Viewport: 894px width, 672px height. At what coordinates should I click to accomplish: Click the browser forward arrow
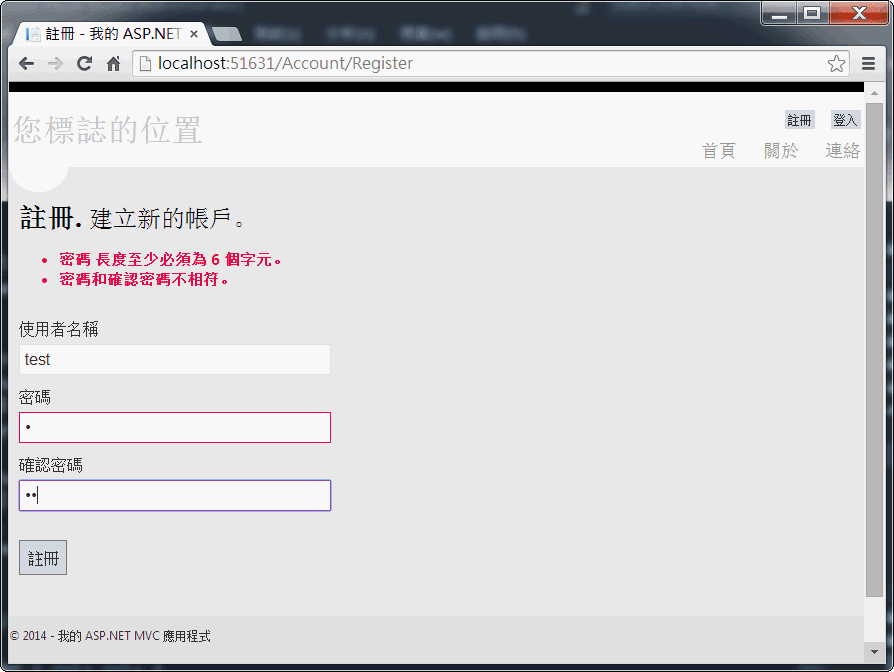point(55,63)
